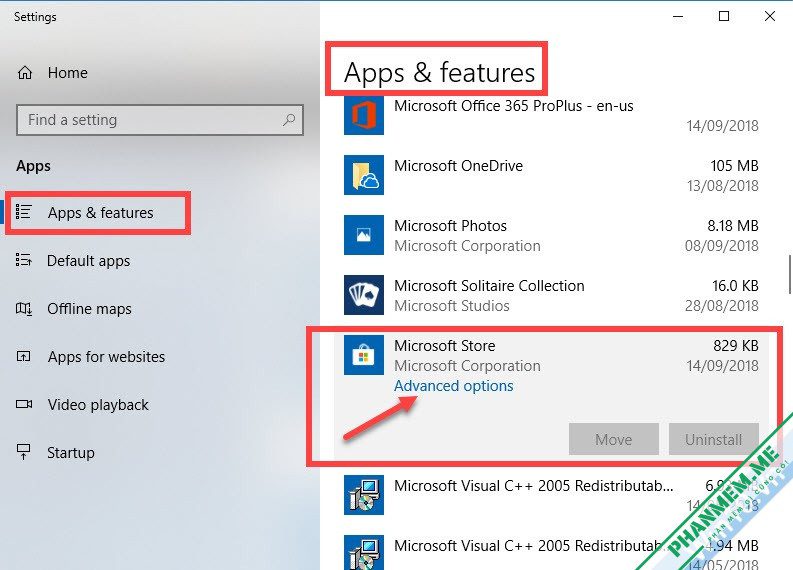Click the 28/08/2018 install date

[x=722, y=306]
